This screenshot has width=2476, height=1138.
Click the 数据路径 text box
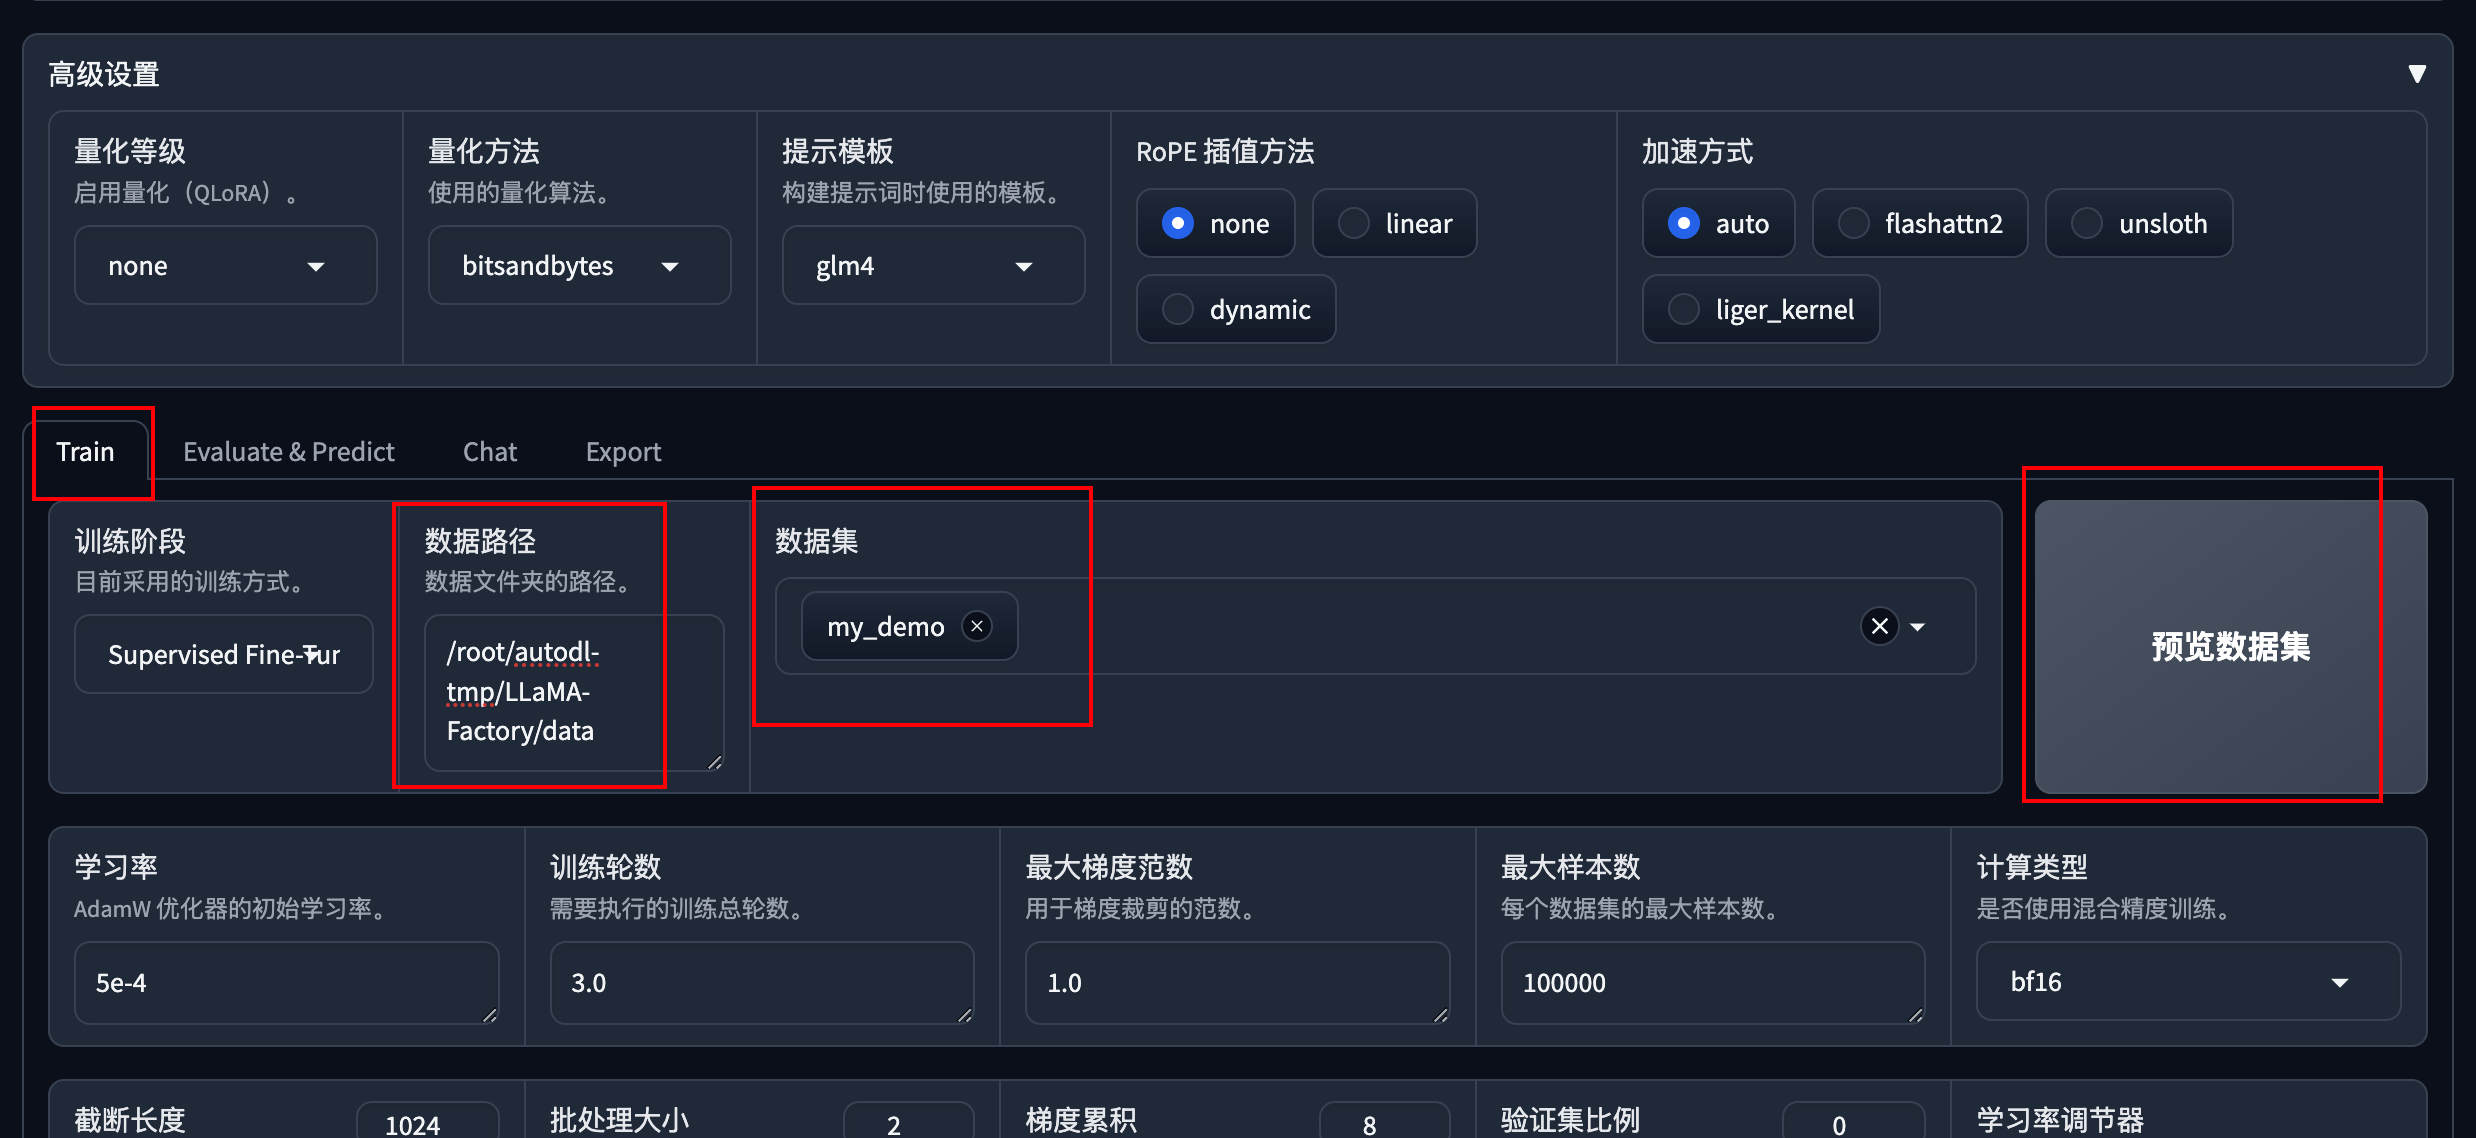pyautogui.click(x=572, y=692)
